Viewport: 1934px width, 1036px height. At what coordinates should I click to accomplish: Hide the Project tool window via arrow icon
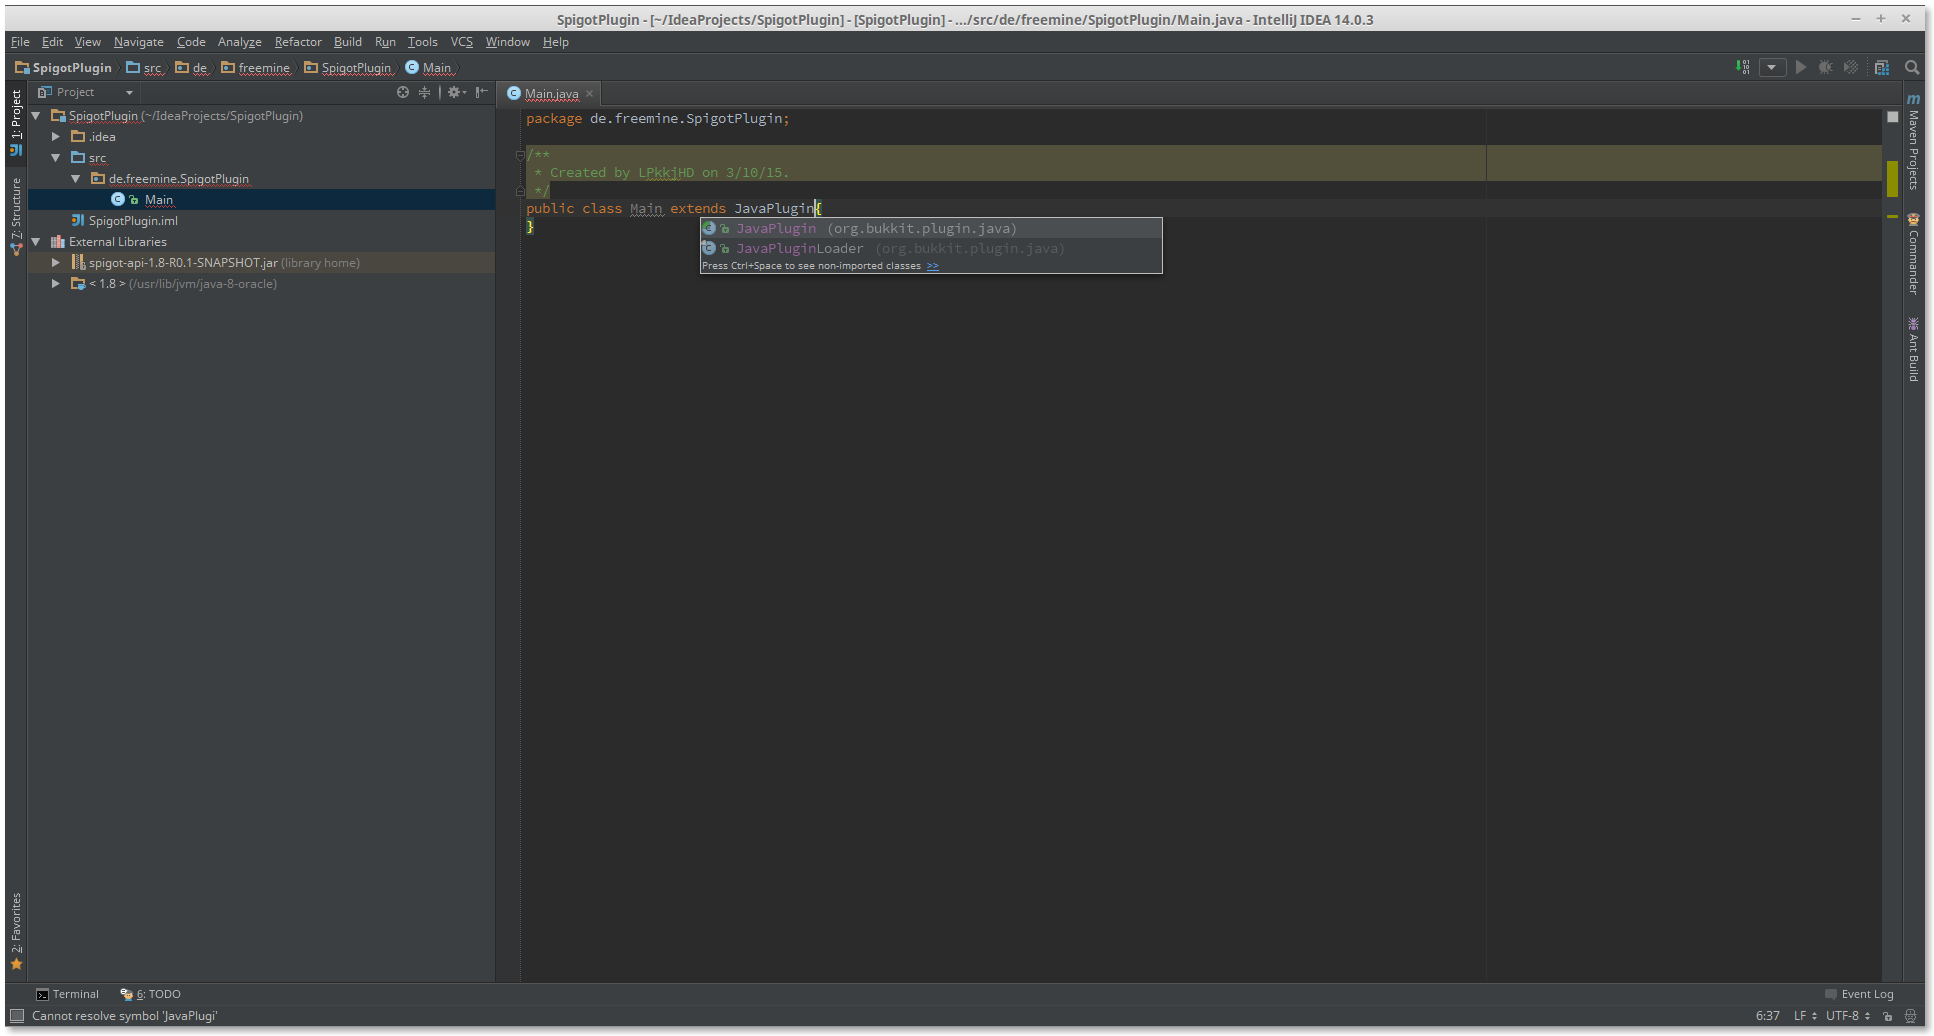pyautogui.click(x=481, y=92)
